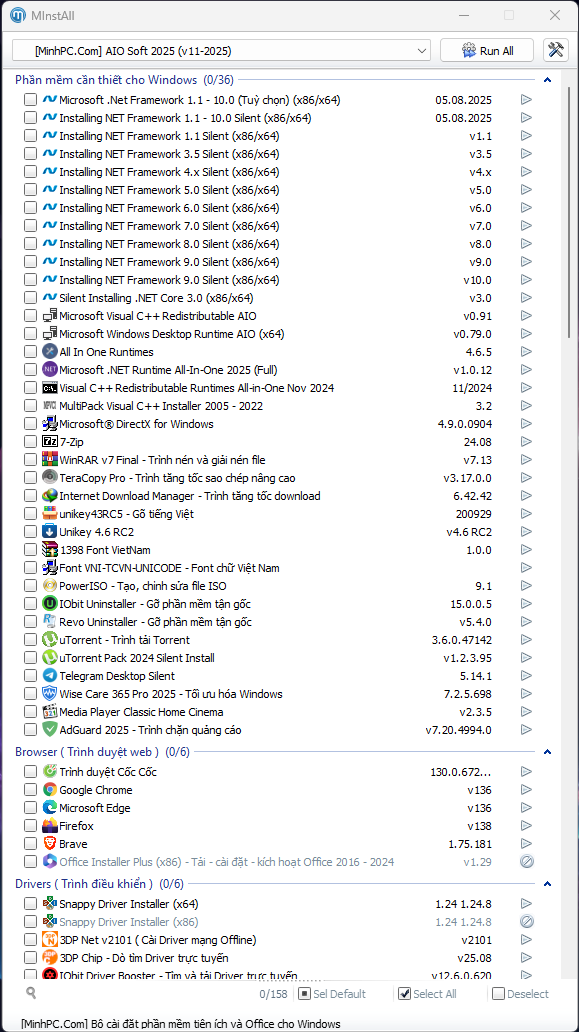
Task: Collapse the Phần mềm cần thiết cho Windows section
Action: click(547, 80)
